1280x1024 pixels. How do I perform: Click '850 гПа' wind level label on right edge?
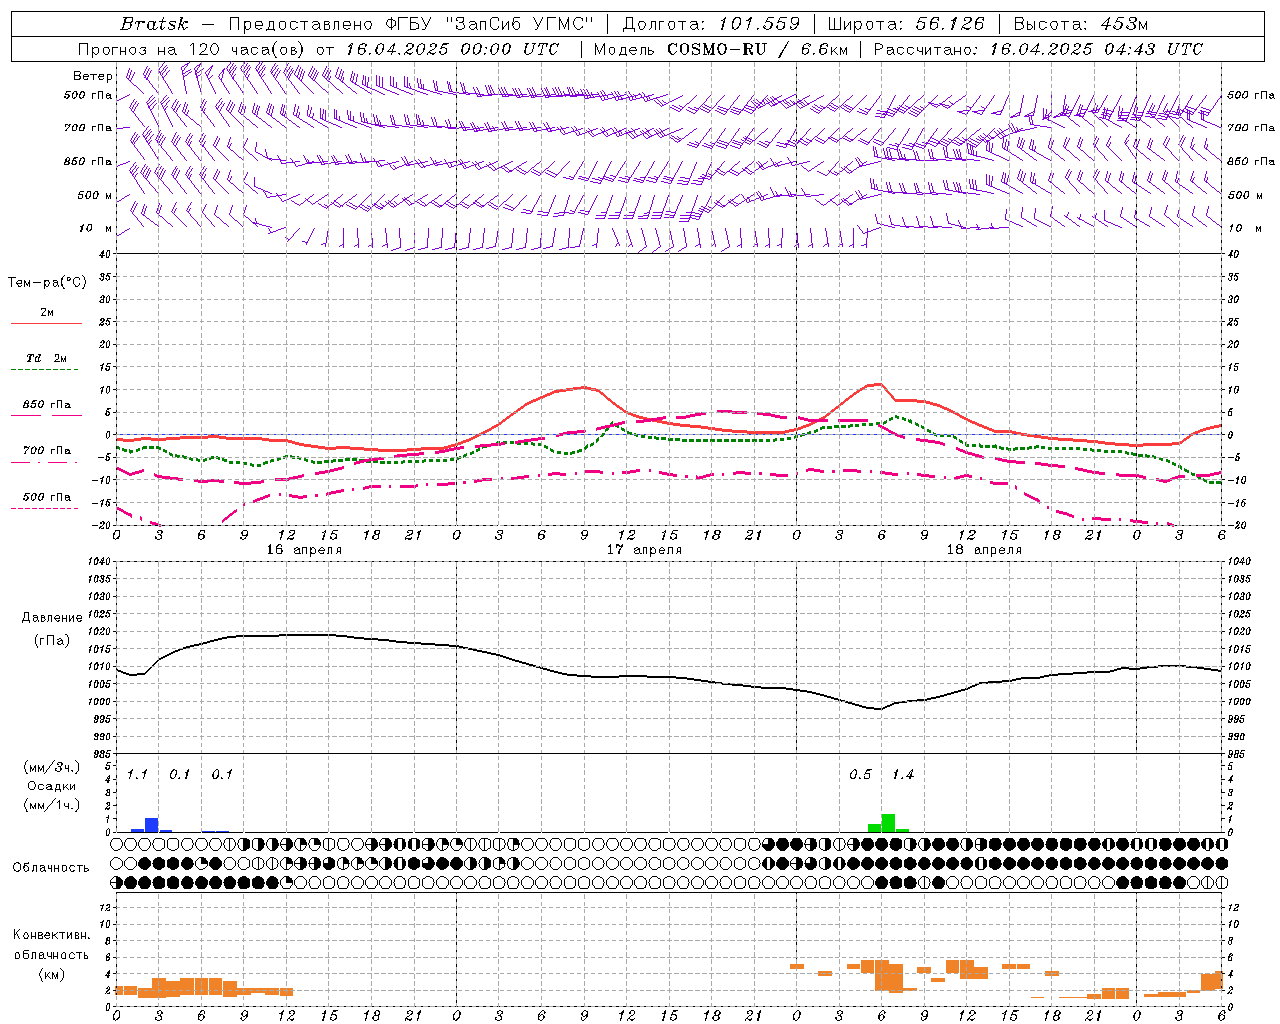[x=1251, y=161]
